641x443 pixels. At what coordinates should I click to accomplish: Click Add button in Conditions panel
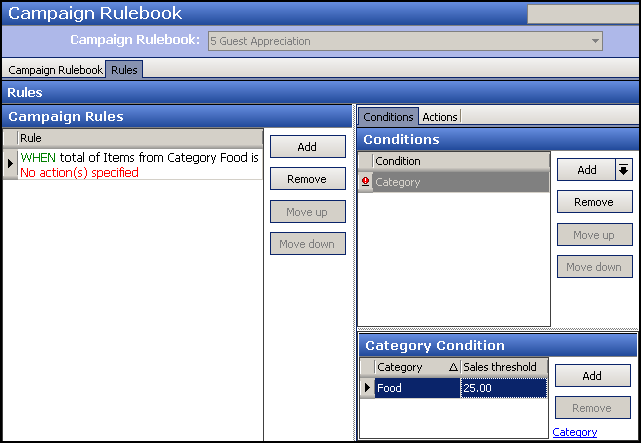587,170
